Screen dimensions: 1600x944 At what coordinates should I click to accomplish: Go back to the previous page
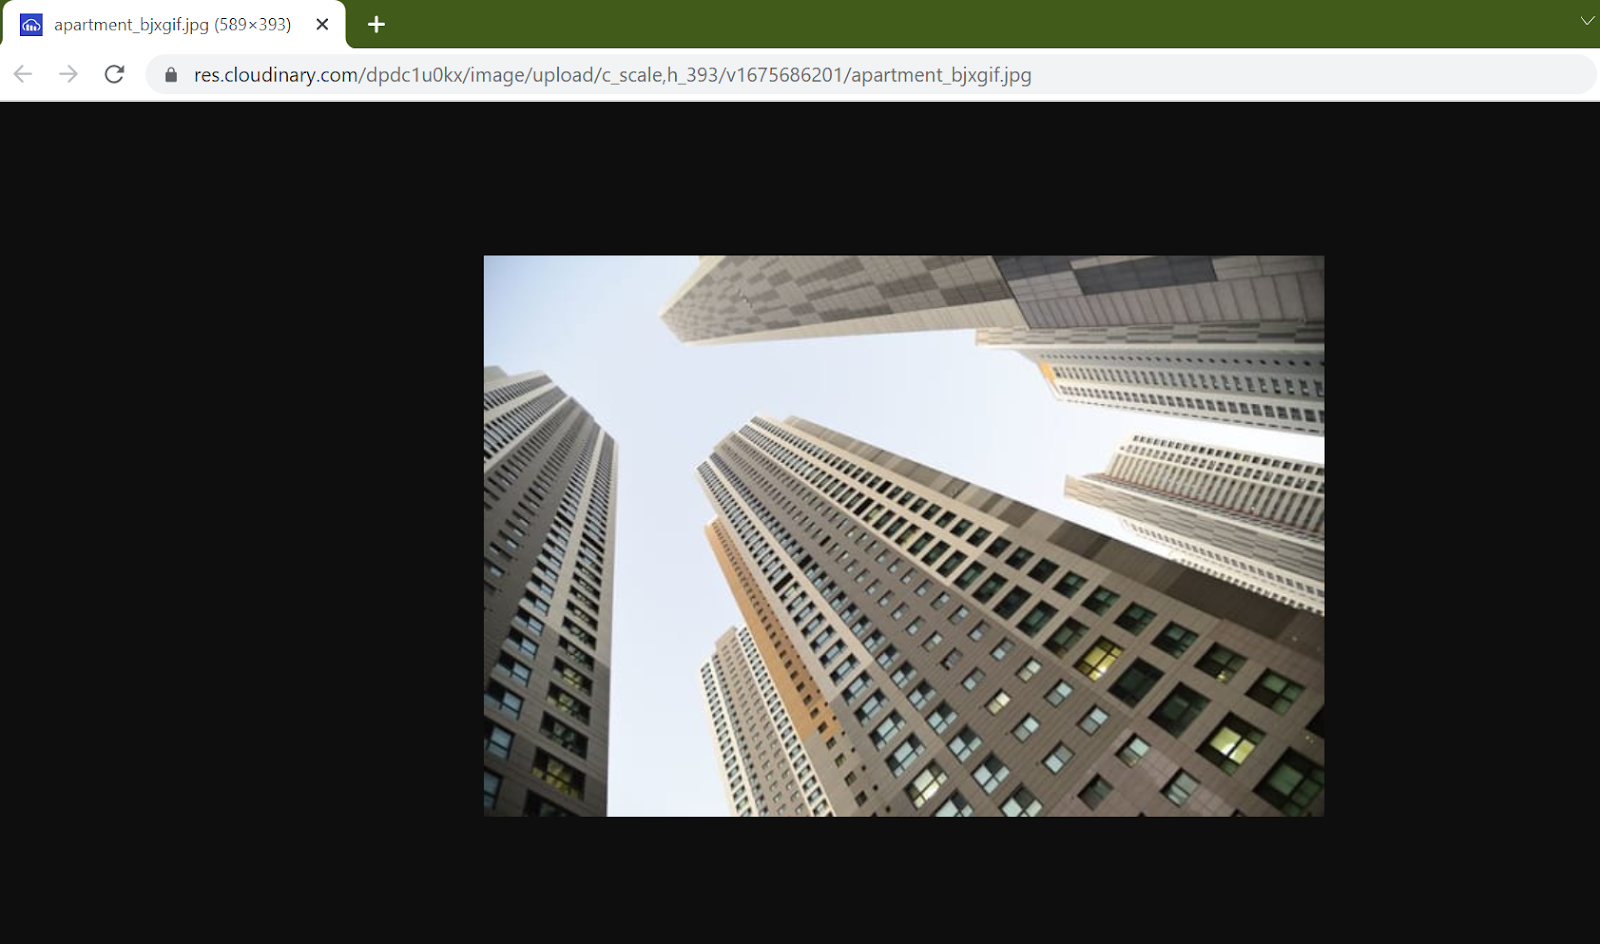click(23, 74)
